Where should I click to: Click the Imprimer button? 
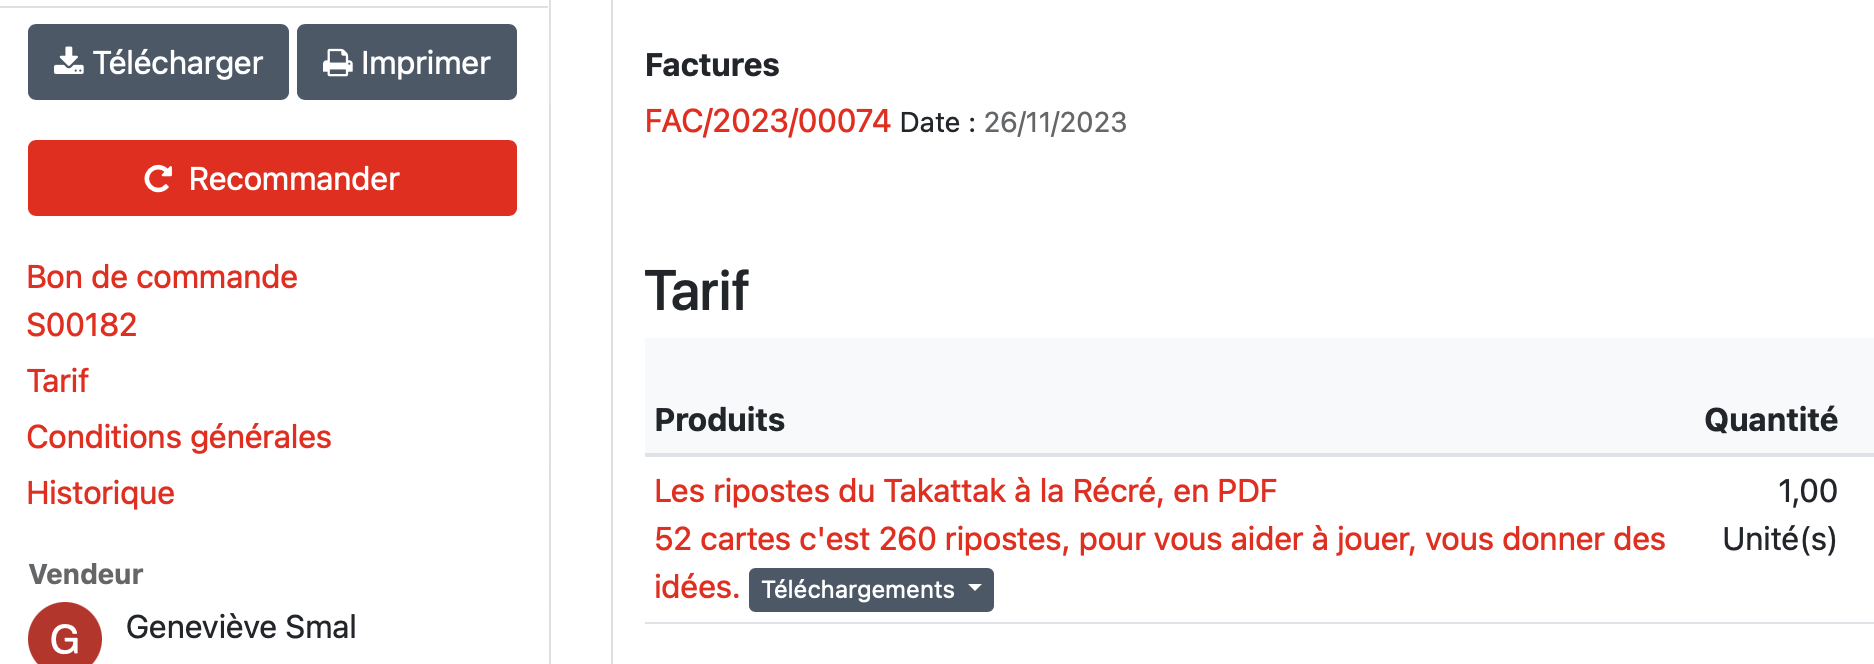(407, 62)
